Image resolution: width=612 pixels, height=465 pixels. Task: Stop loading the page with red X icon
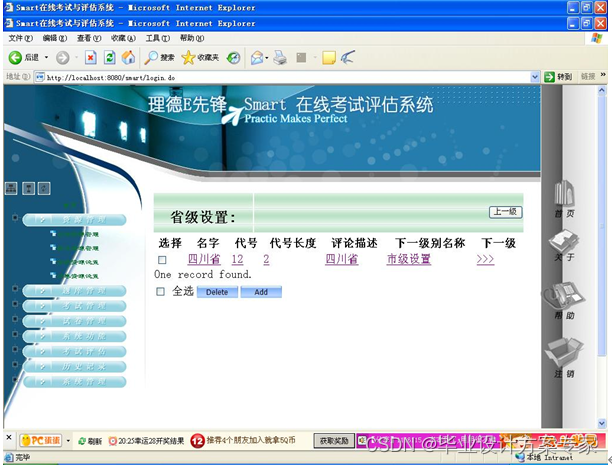91,58
